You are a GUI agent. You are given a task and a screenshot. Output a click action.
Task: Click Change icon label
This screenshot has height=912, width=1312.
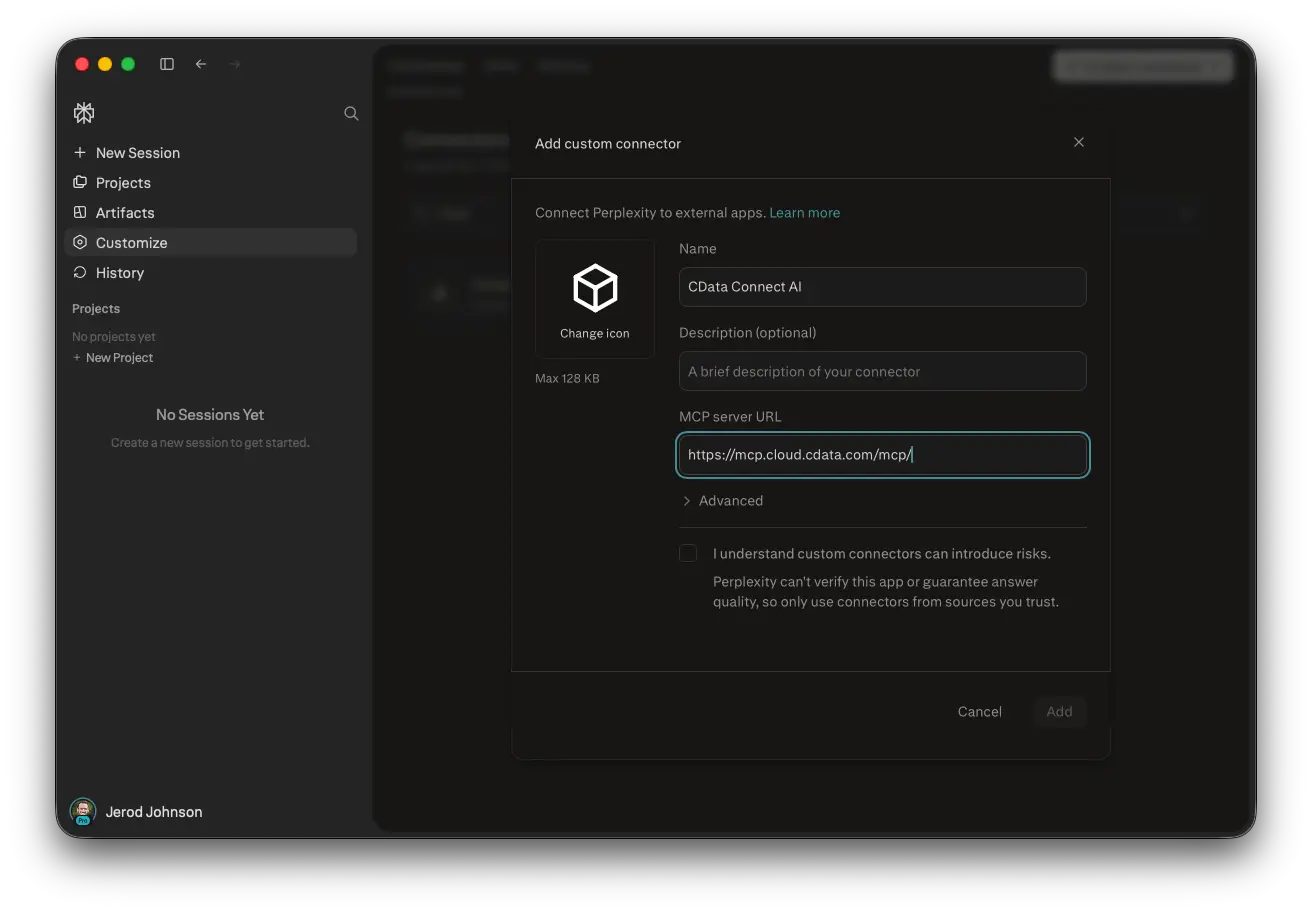[595, 334]
